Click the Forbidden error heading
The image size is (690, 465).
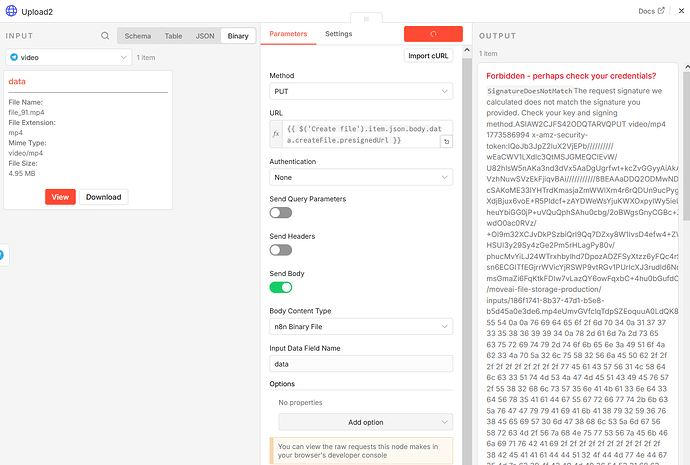click(x=571, y=76)
